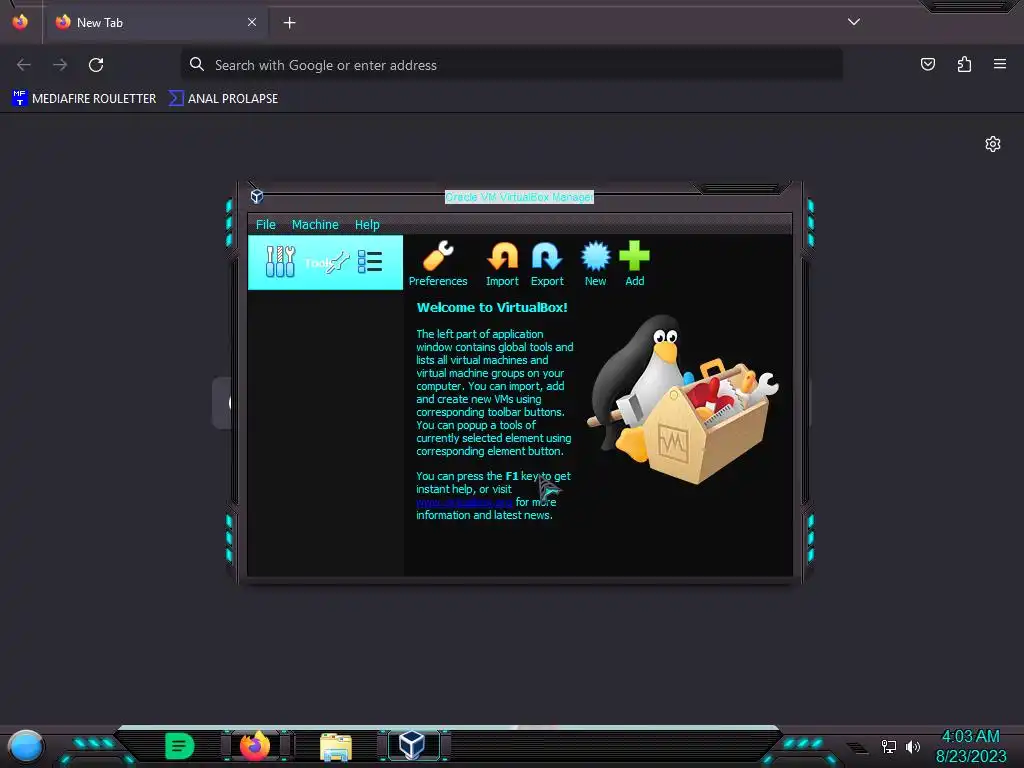Screen dimensions: 1024x768
Task: Create a New virtual machine
Action: point(595,263)
